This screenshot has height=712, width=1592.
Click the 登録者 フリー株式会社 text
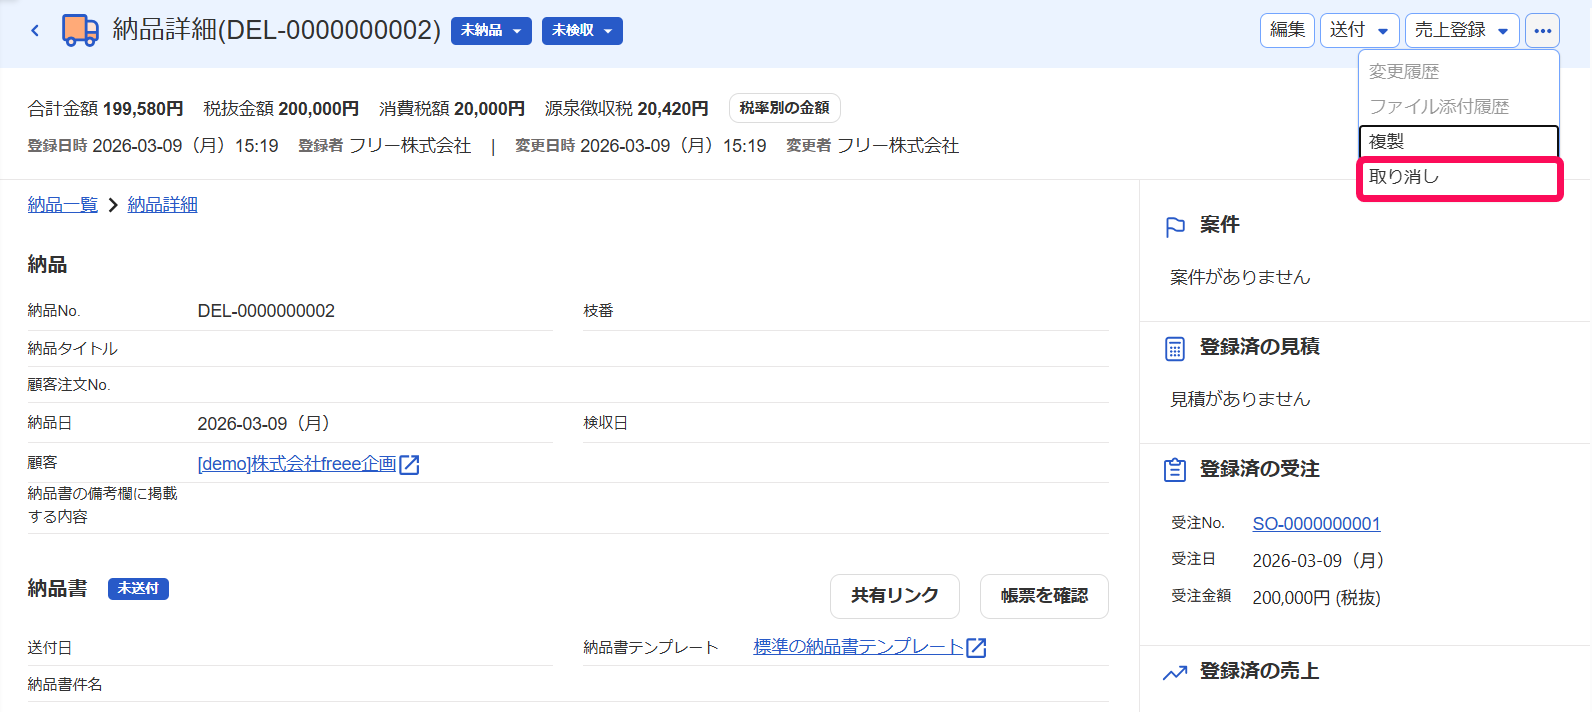coord(384,146)
